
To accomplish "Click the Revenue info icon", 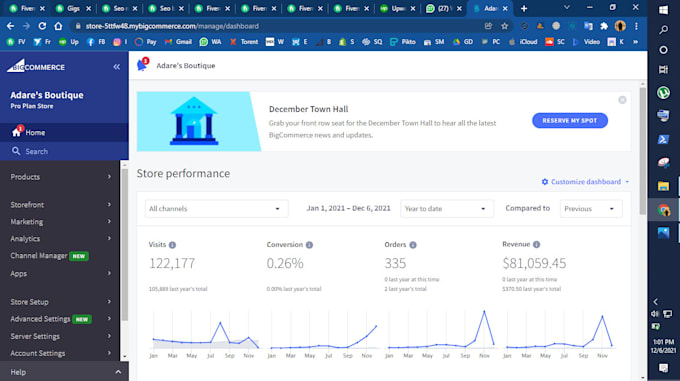I will [536, 244].
